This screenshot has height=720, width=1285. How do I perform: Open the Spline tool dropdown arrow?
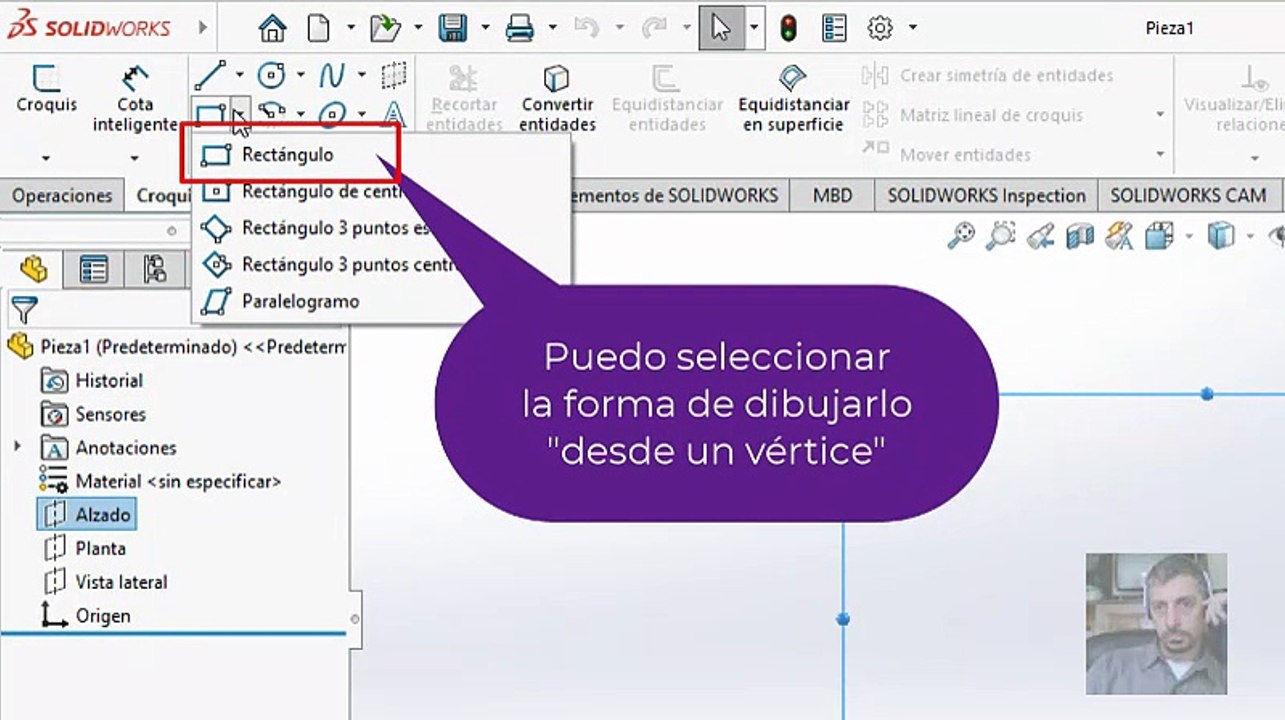362,75
